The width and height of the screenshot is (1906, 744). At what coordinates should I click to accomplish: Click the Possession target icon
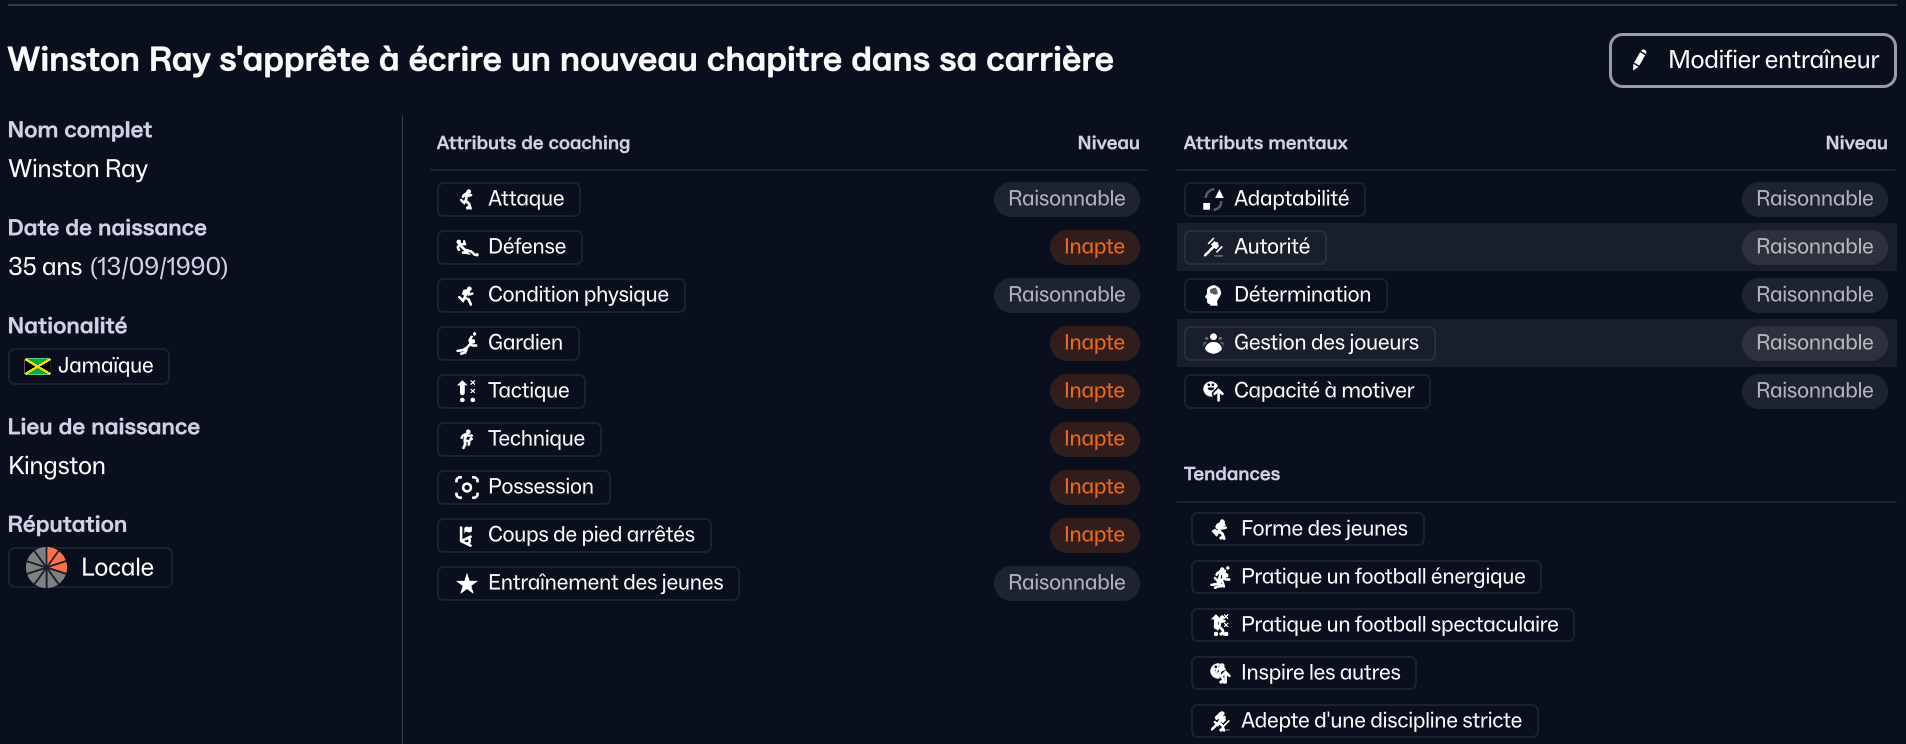466,487
